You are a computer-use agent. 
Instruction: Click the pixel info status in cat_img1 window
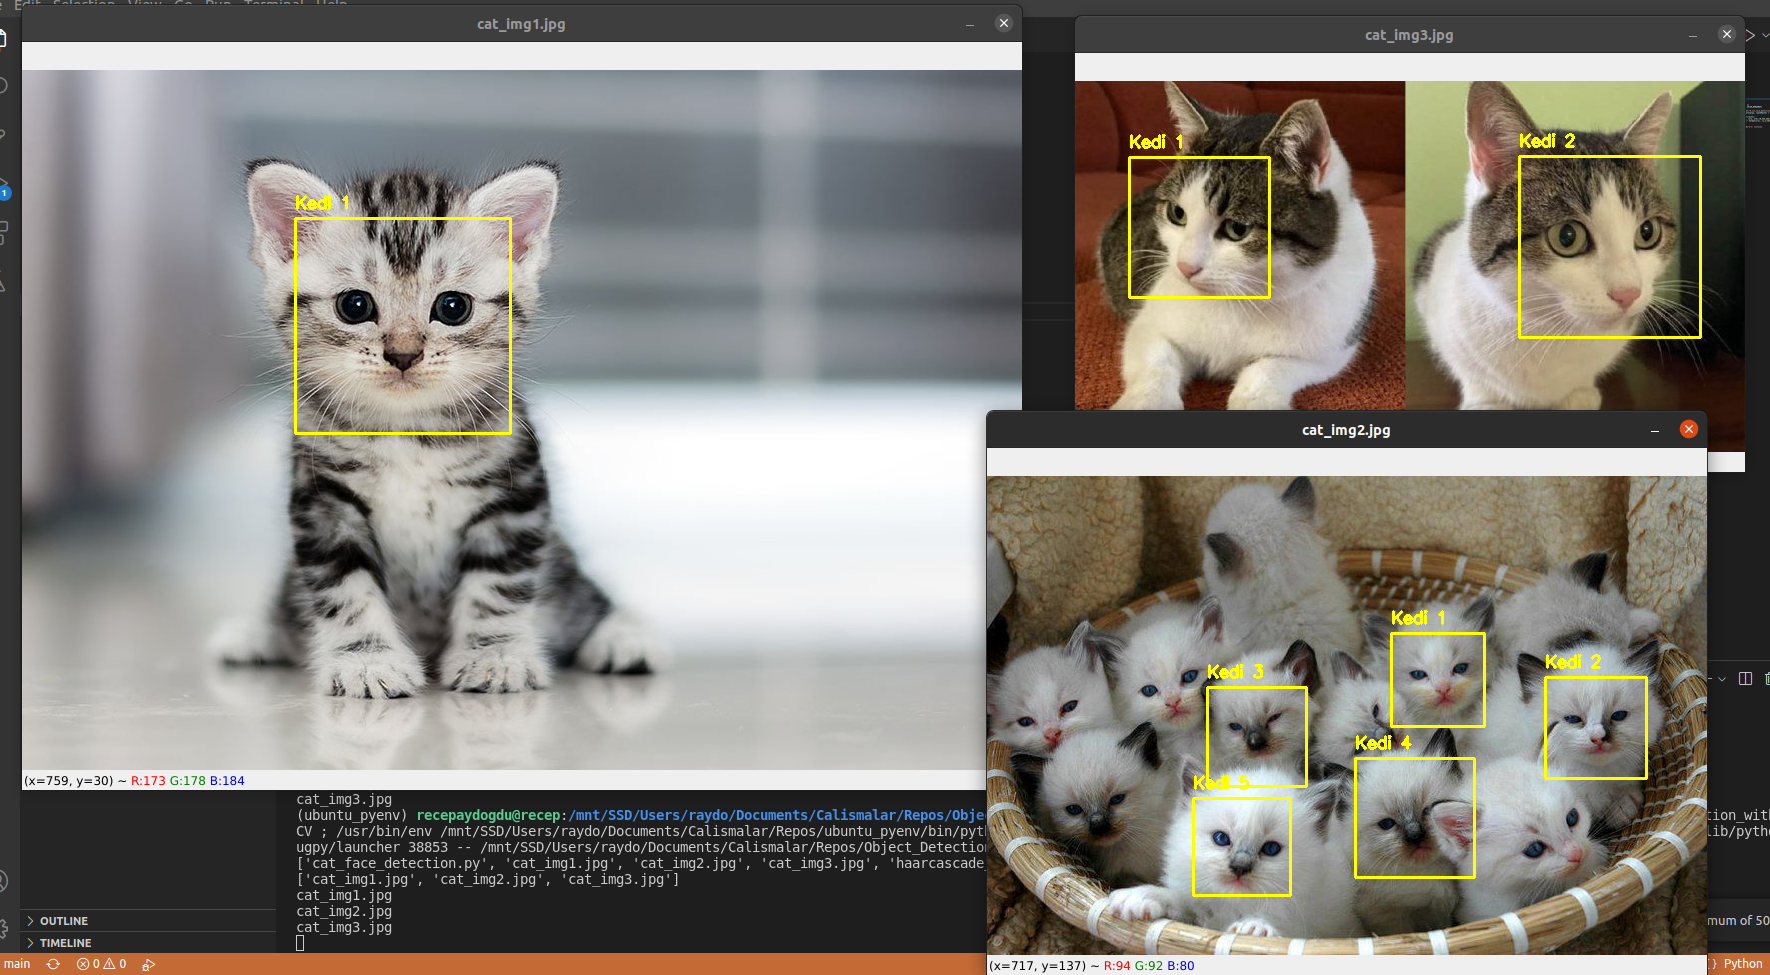pos(134,781)
